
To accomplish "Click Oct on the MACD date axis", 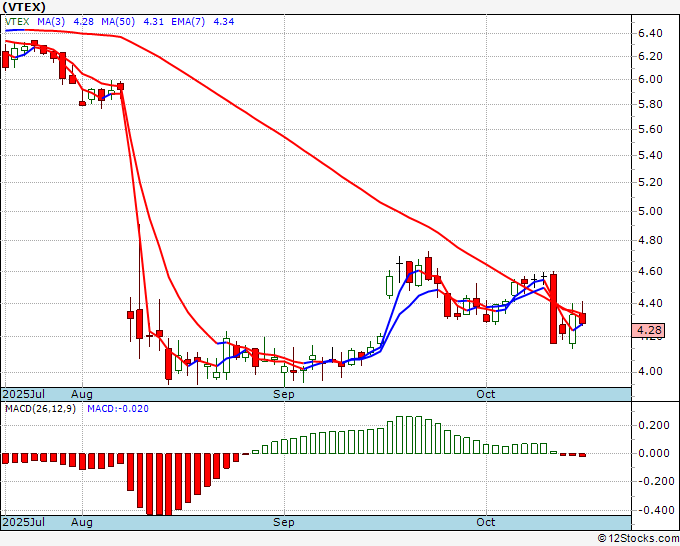I will (x=486, y=522).
